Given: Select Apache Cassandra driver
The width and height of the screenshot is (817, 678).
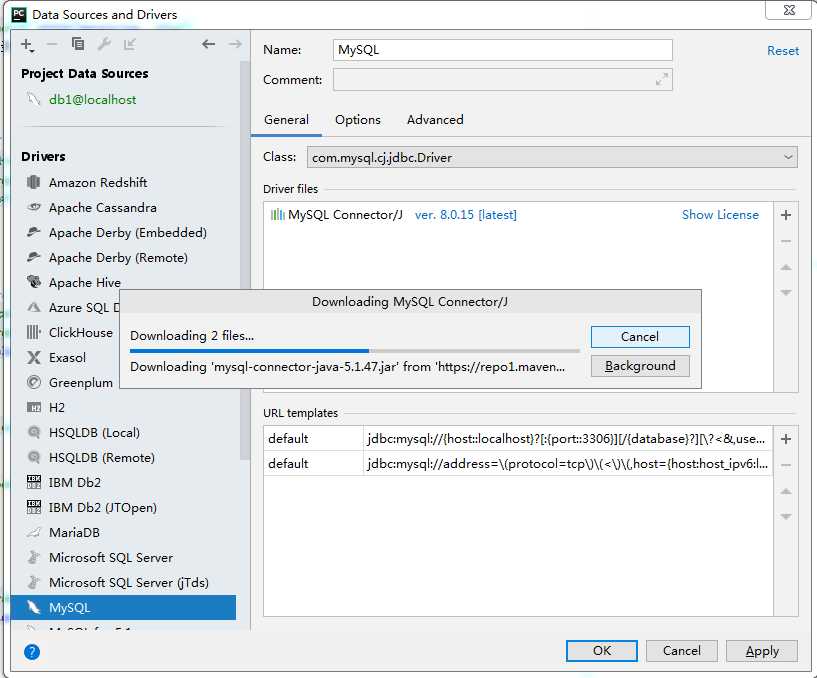Looking at the screenshot, I should click(103, 207).
